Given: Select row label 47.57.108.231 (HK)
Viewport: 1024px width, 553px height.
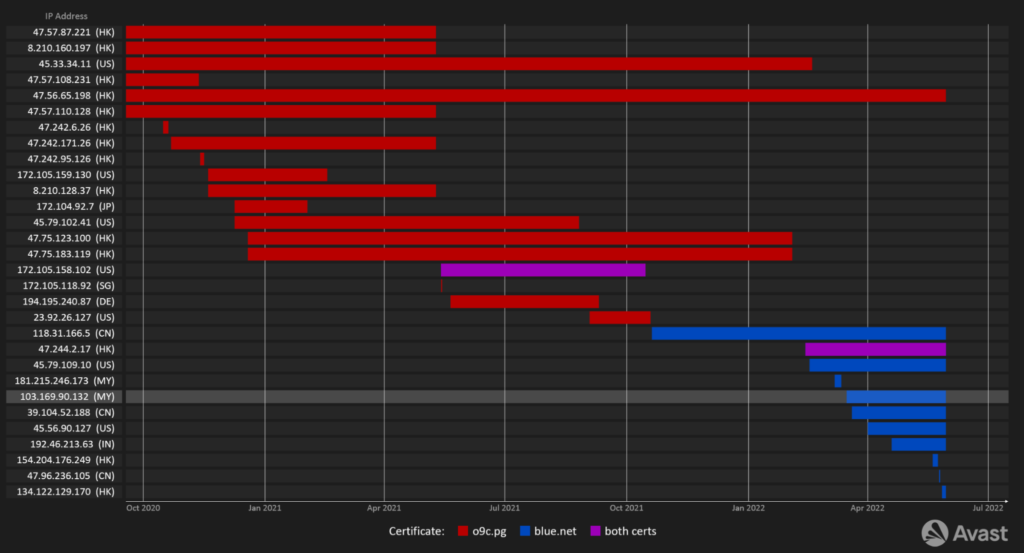Looking at the screenshot, I should point(71,80).
